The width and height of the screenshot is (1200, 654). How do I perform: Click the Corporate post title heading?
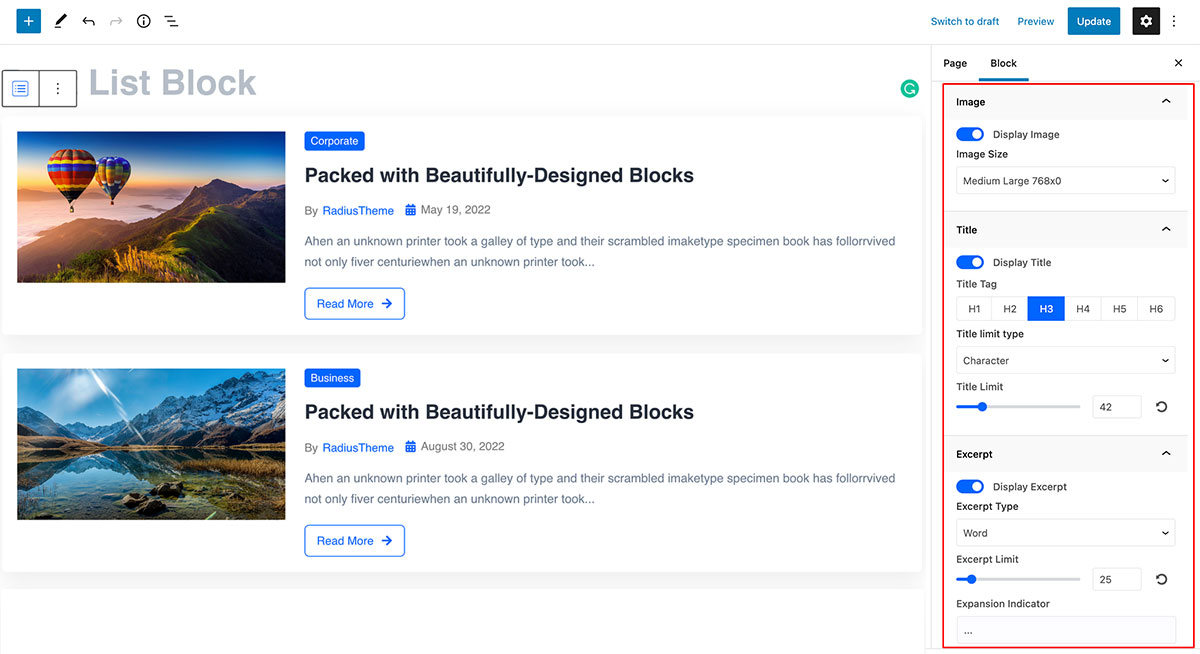click(x=499, y=175)
